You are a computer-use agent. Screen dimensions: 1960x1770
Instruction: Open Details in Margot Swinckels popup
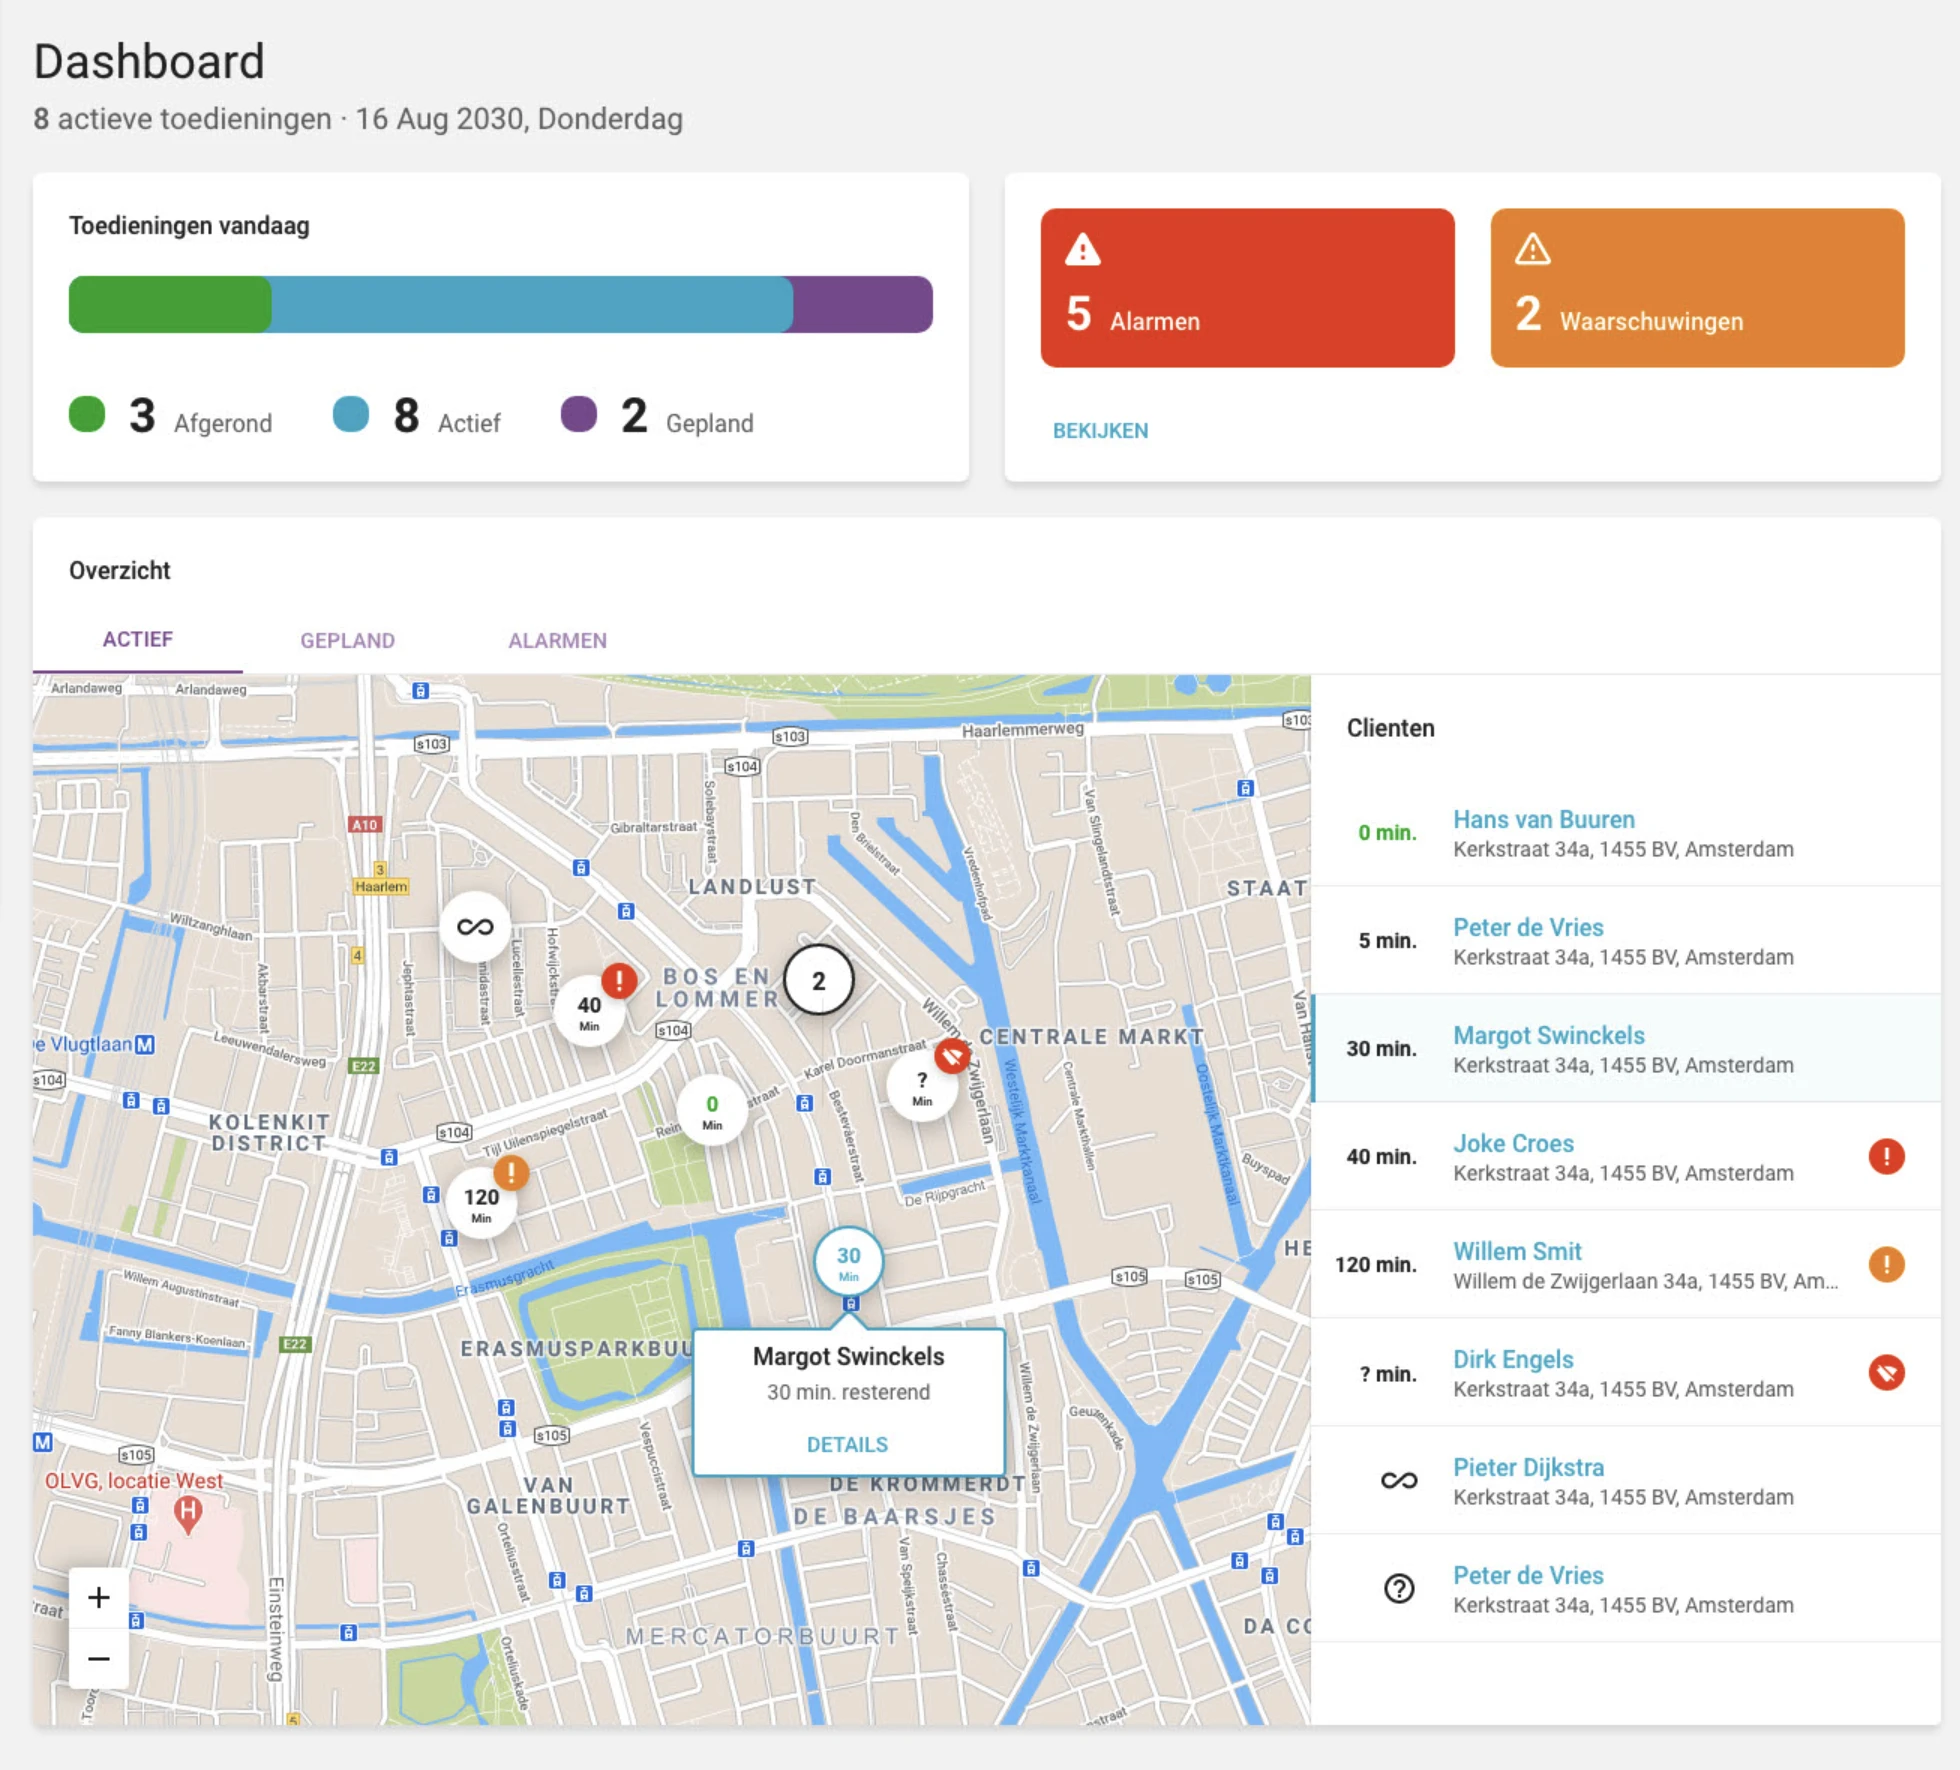847,1444
